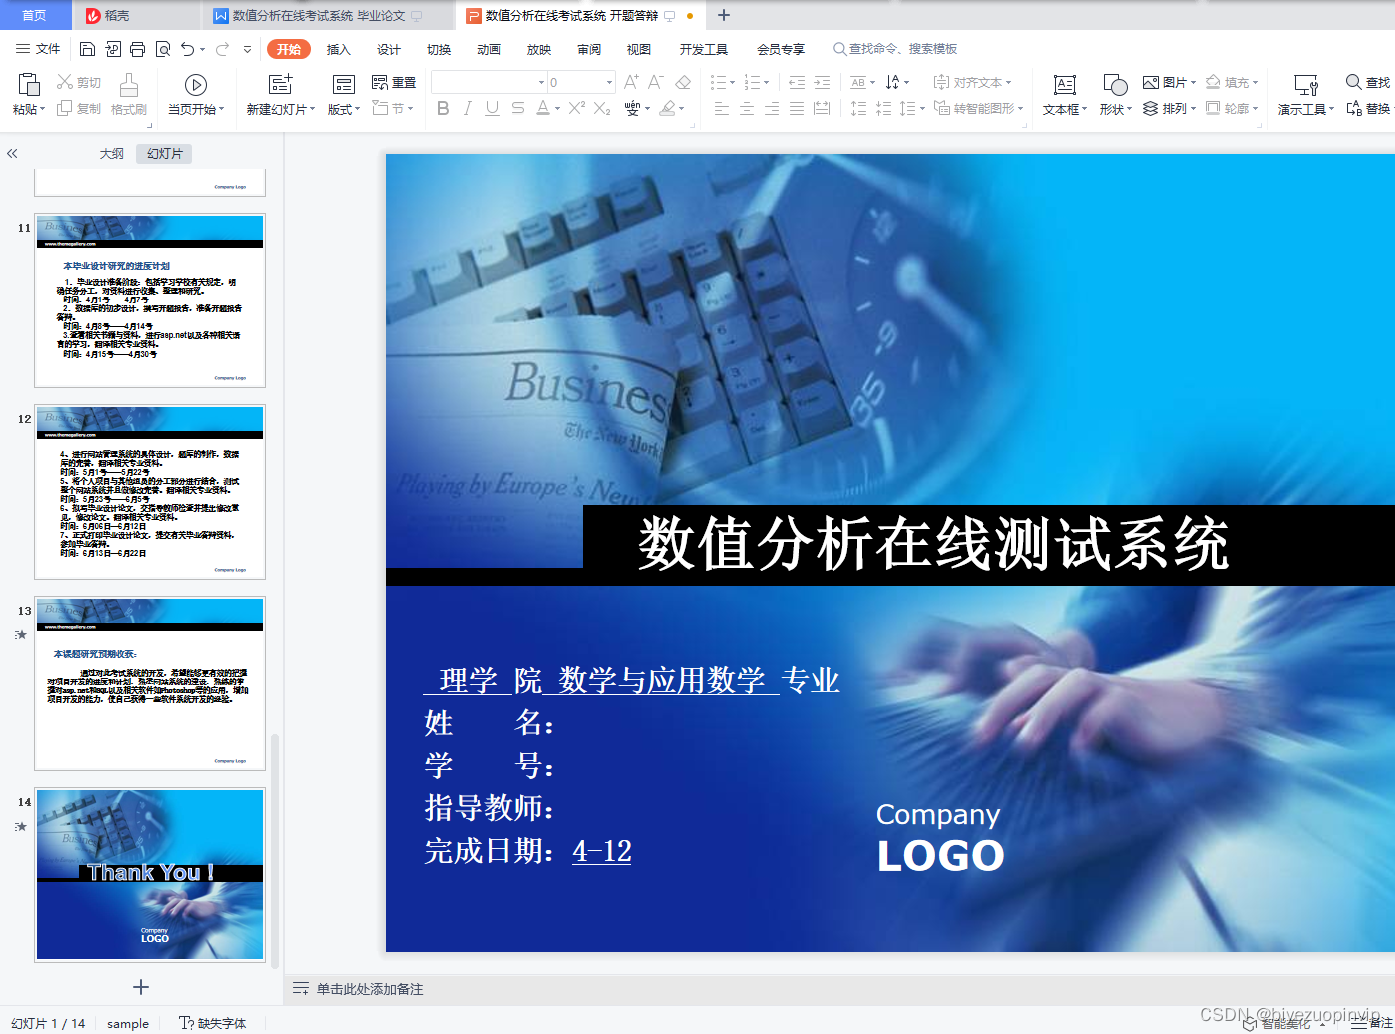Toggle Bold formatting

[x=443, y=108]
